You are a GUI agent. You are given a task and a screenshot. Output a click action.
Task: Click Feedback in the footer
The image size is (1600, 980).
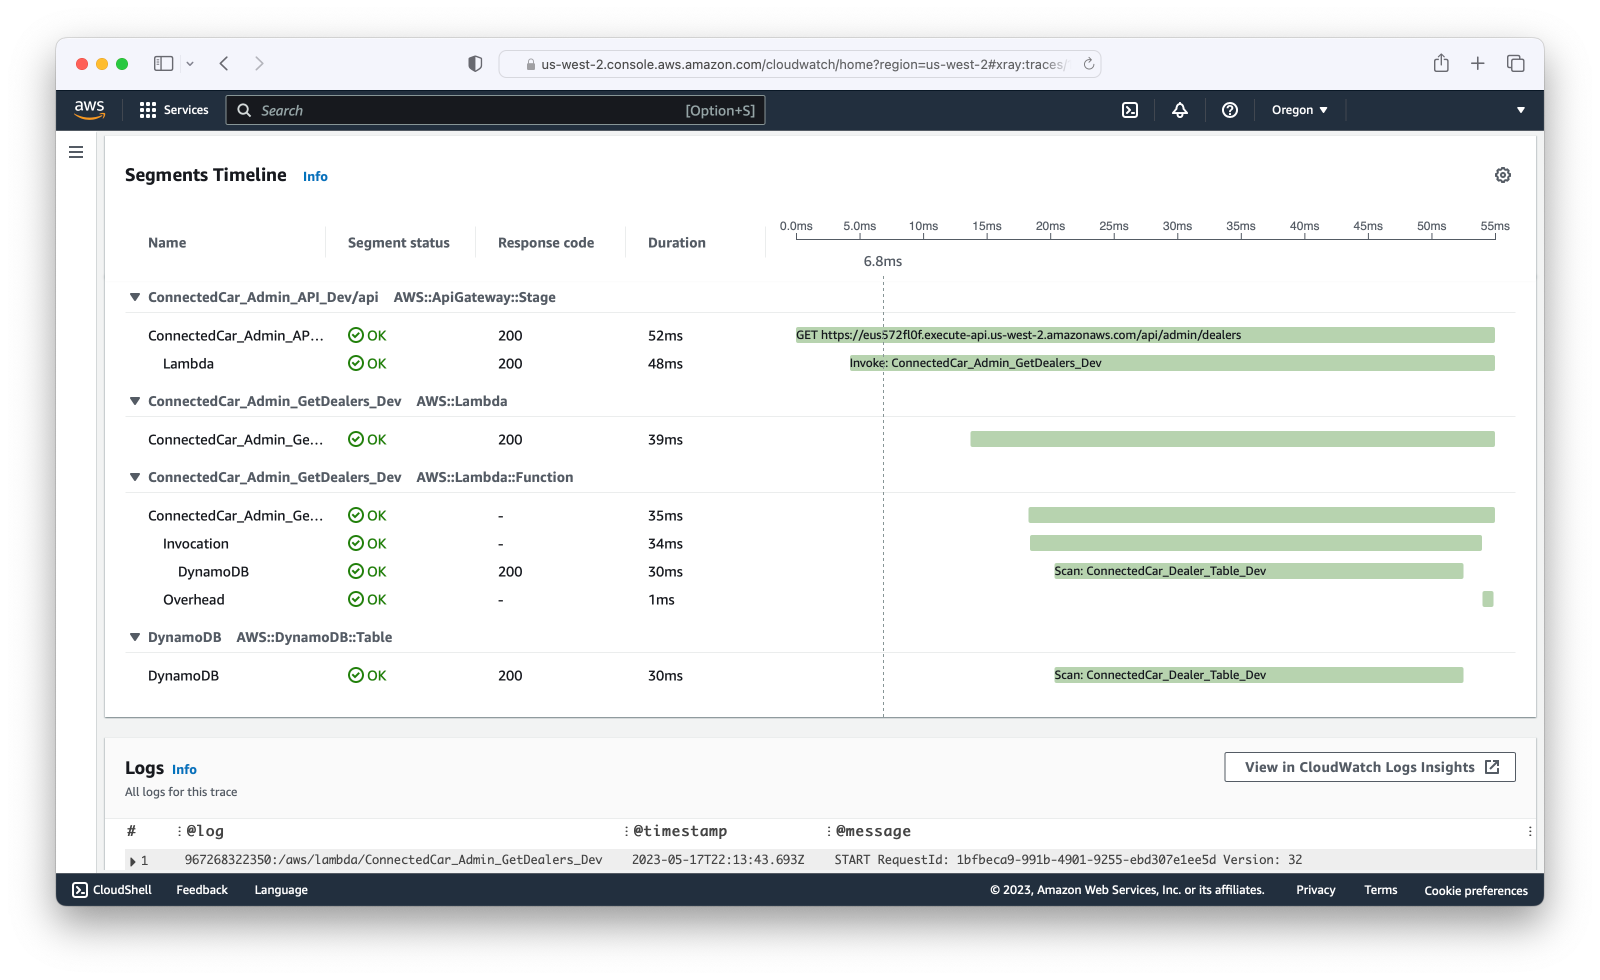point(202,890)
